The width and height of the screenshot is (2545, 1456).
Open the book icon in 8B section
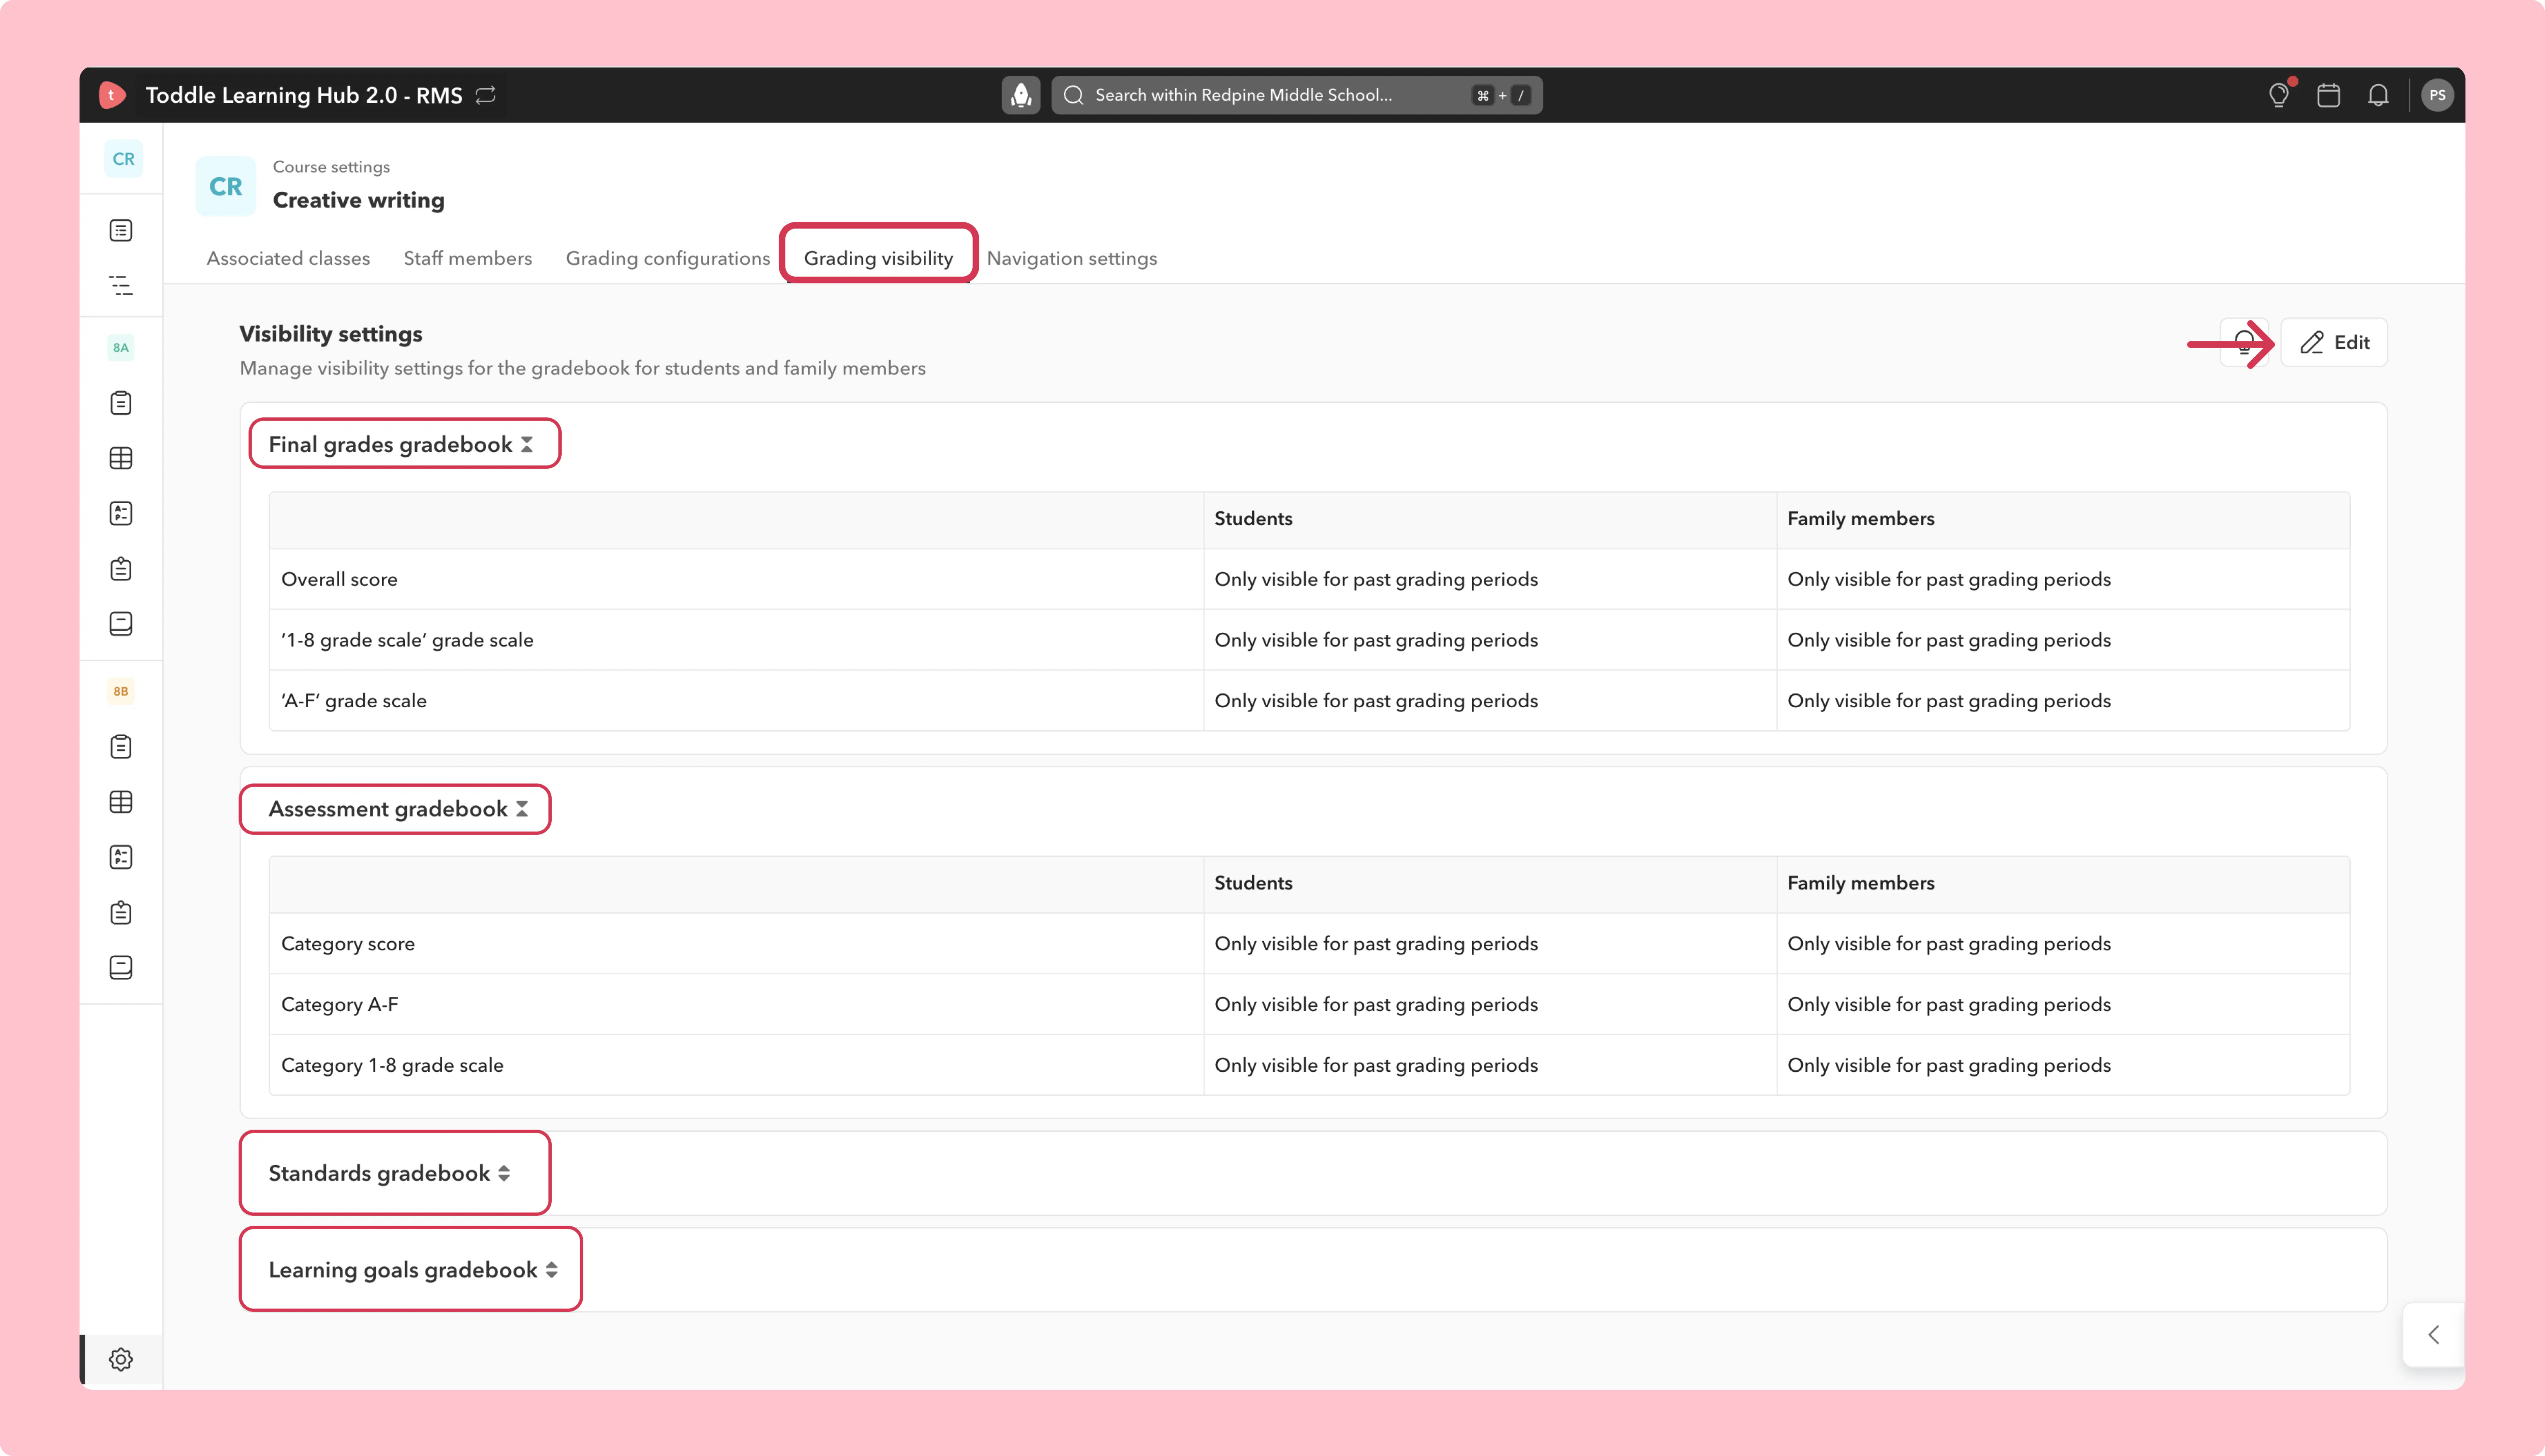[121, 968]
